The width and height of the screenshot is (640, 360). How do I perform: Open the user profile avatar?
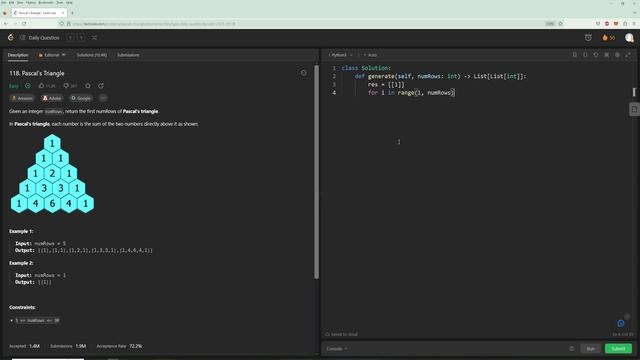click(629, 38)
